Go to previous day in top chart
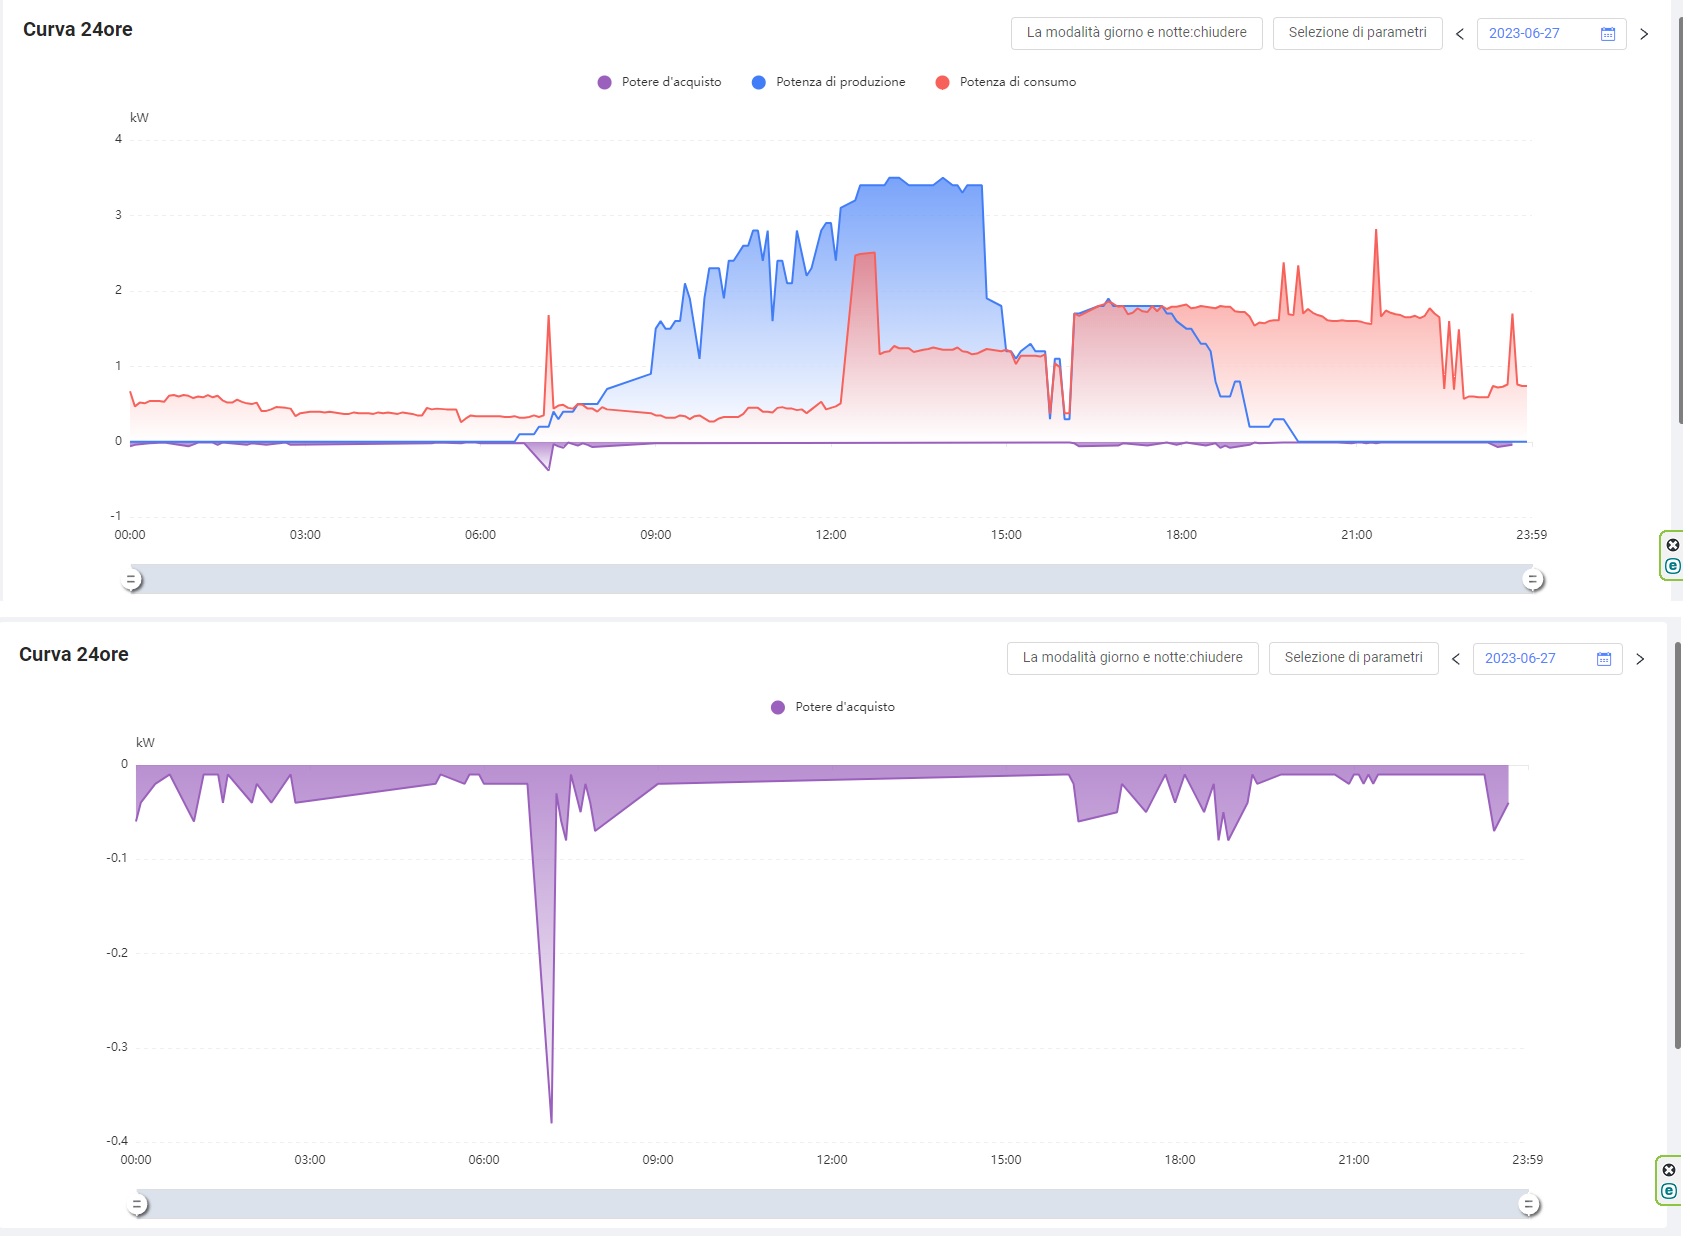Viewport: 1690px width, 1238px height. pyautogui.click(x=1460, y=34)
